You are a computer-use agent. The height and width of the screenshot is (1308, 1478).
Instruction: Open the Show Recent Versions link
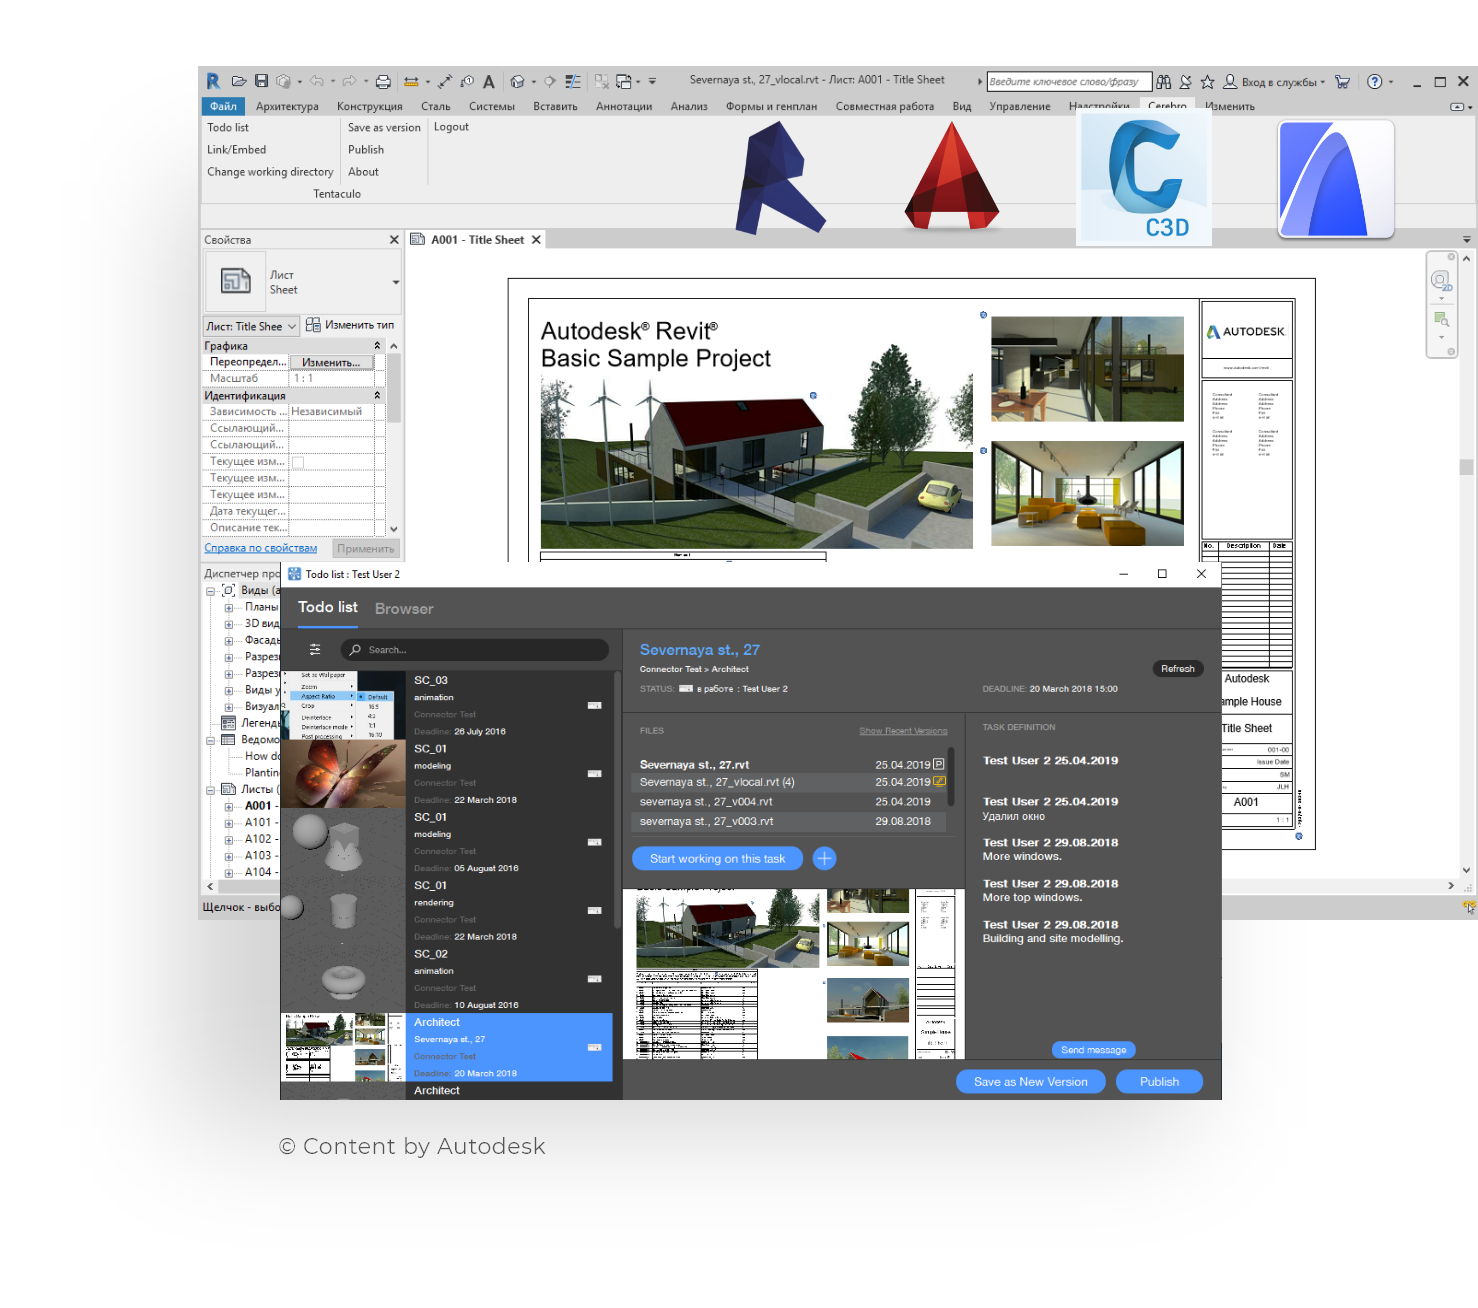tap(903, 731)
